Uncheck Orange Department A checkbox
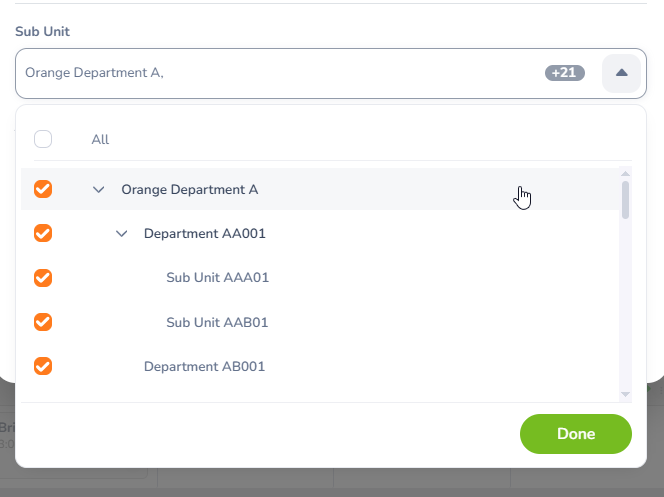Viewport: 664px width, 497px height. pyautogui.click(x=43, y=189)
